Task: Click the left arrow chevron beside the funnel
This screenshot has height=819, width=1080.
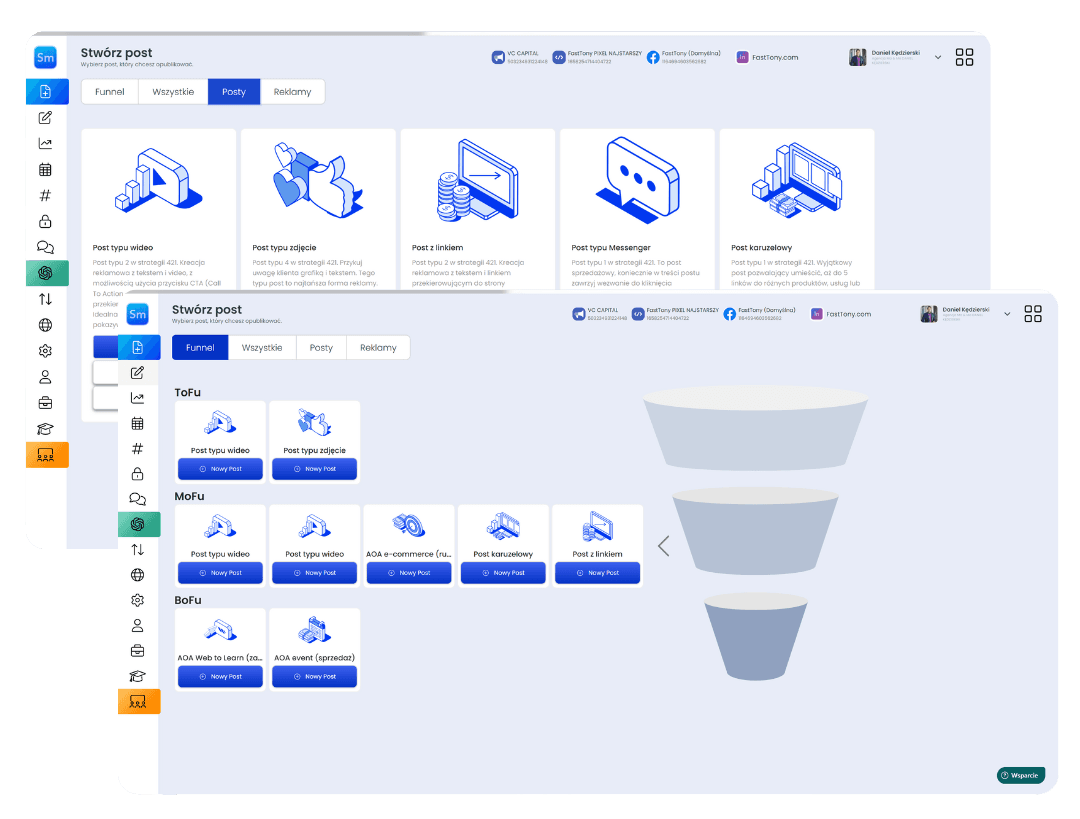Action: [x=663, y=546]
